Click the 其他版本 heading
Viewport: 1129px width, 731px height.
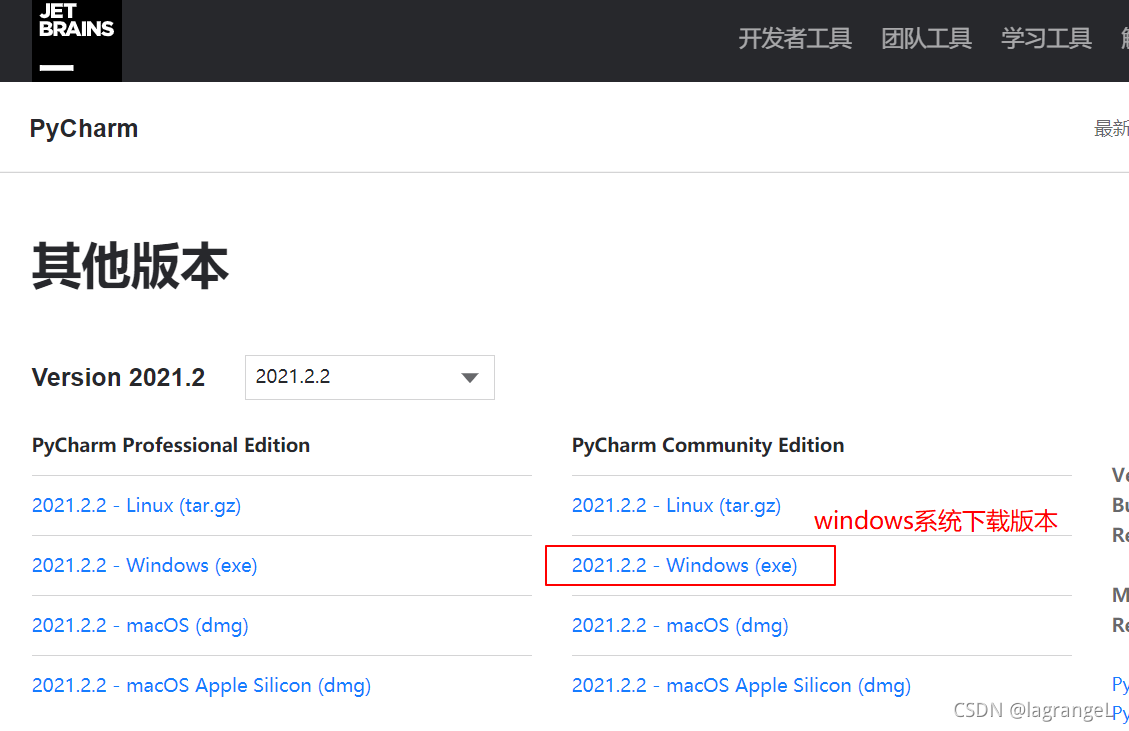tap(130, 266)
